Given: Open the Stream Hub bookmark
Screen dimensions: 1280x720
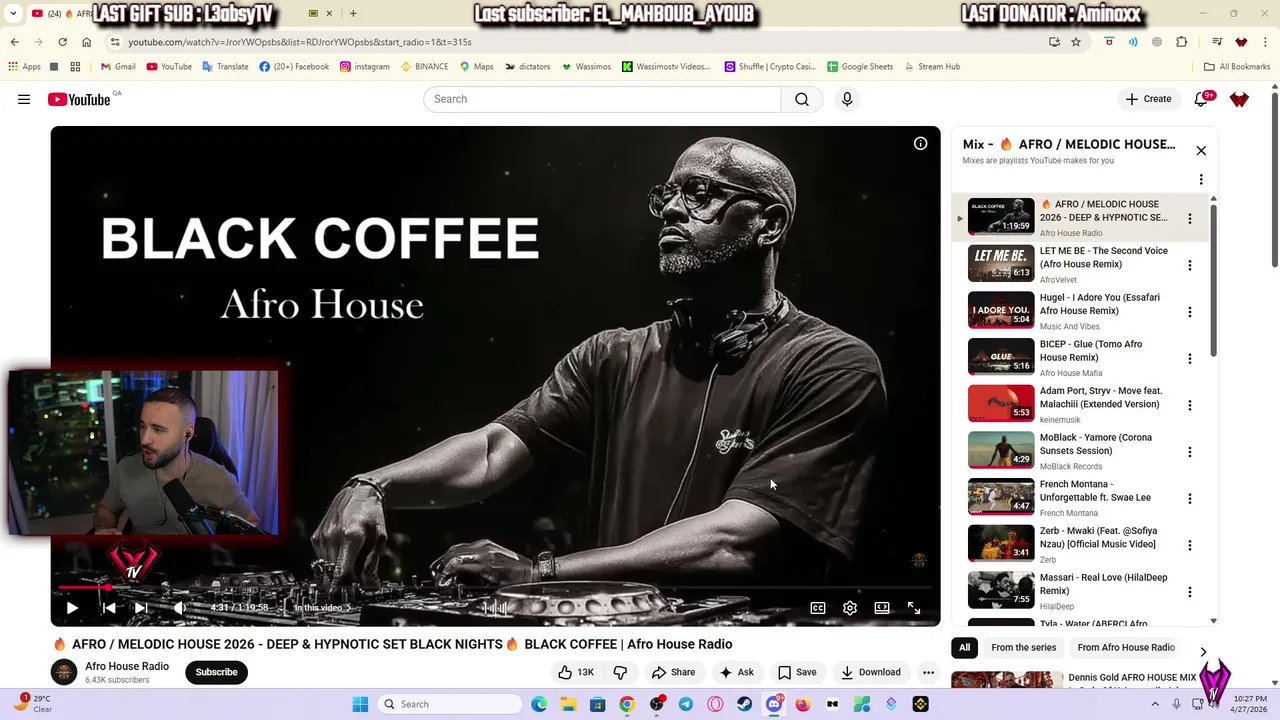Looking at the screenshot, I should tap(932, 67).
